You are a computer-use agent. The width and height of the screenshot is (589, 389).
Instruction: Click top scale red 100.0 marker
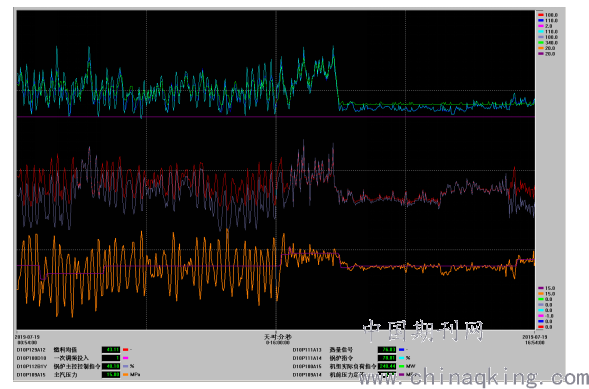coord(548,15)
